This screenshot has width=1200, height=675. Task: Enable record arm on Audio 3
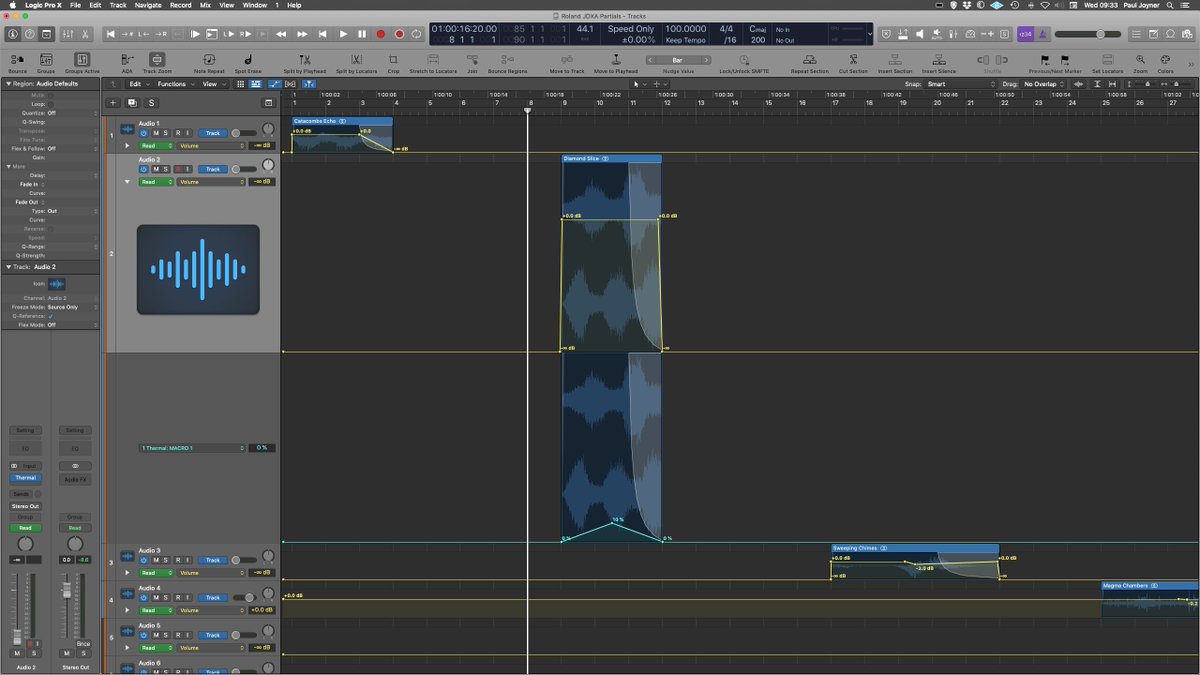178,560
